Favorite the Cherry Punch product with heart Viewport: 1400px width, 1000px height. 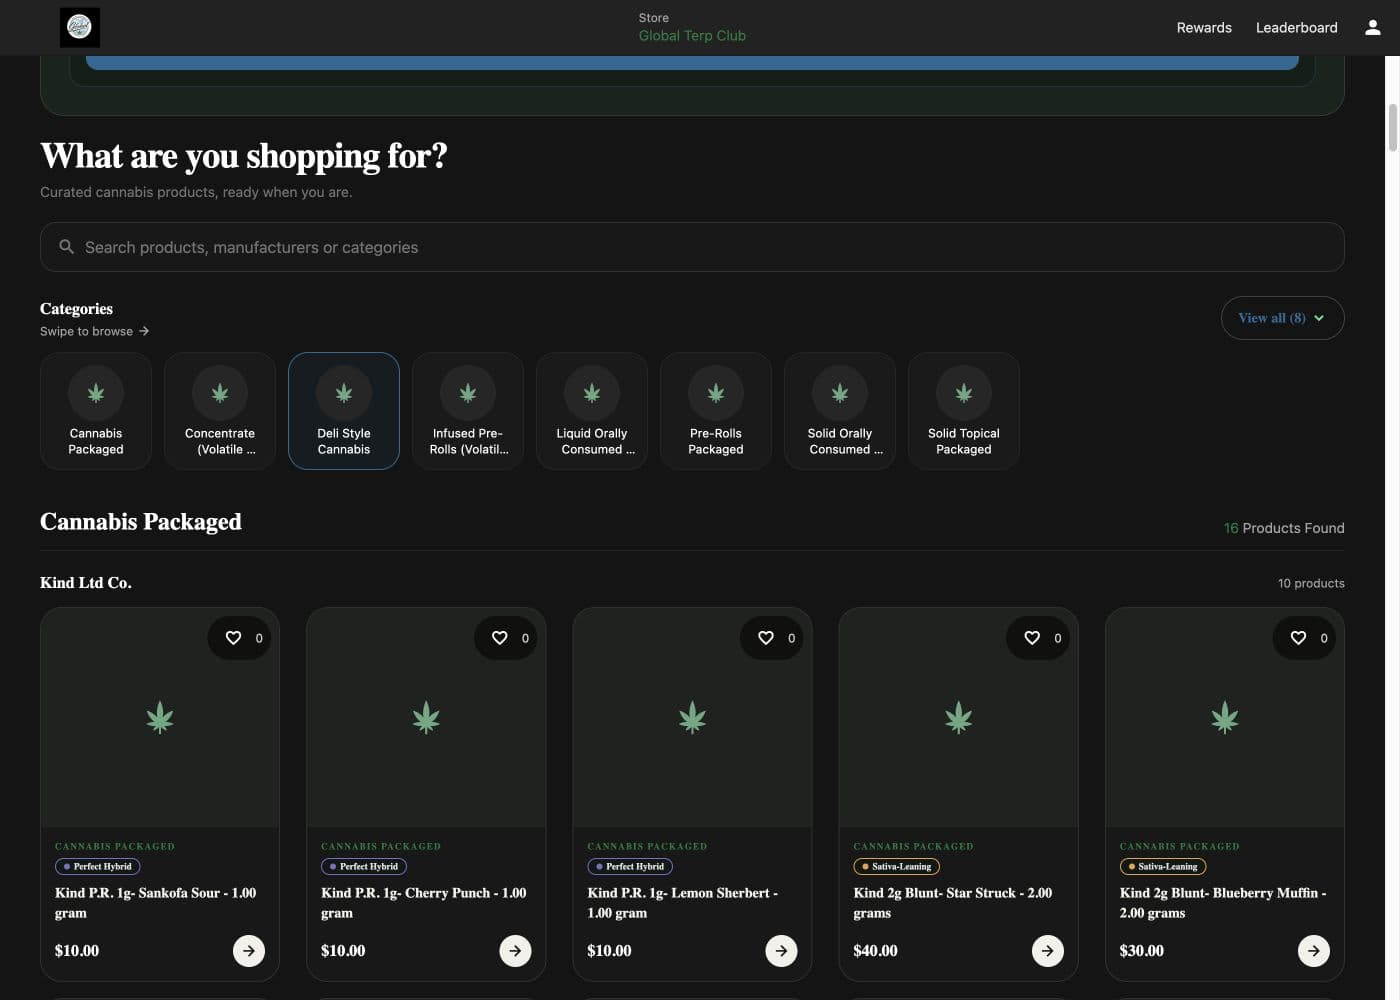point(499,638)
